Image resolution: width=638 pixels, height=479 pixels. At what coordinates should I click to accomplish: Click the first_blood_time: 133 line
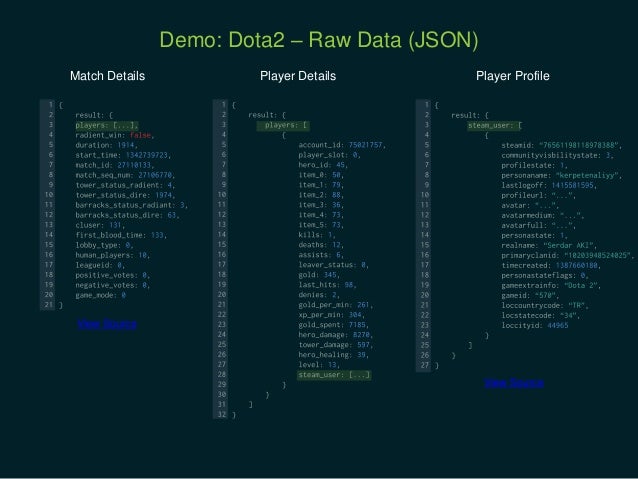[x=121, y=235]
